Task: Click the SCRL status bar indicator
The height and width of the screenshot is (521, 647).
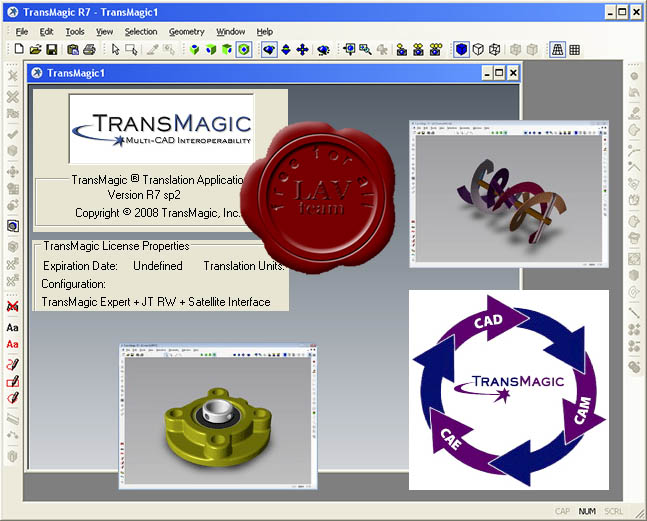Action: [x=613, y=512]
